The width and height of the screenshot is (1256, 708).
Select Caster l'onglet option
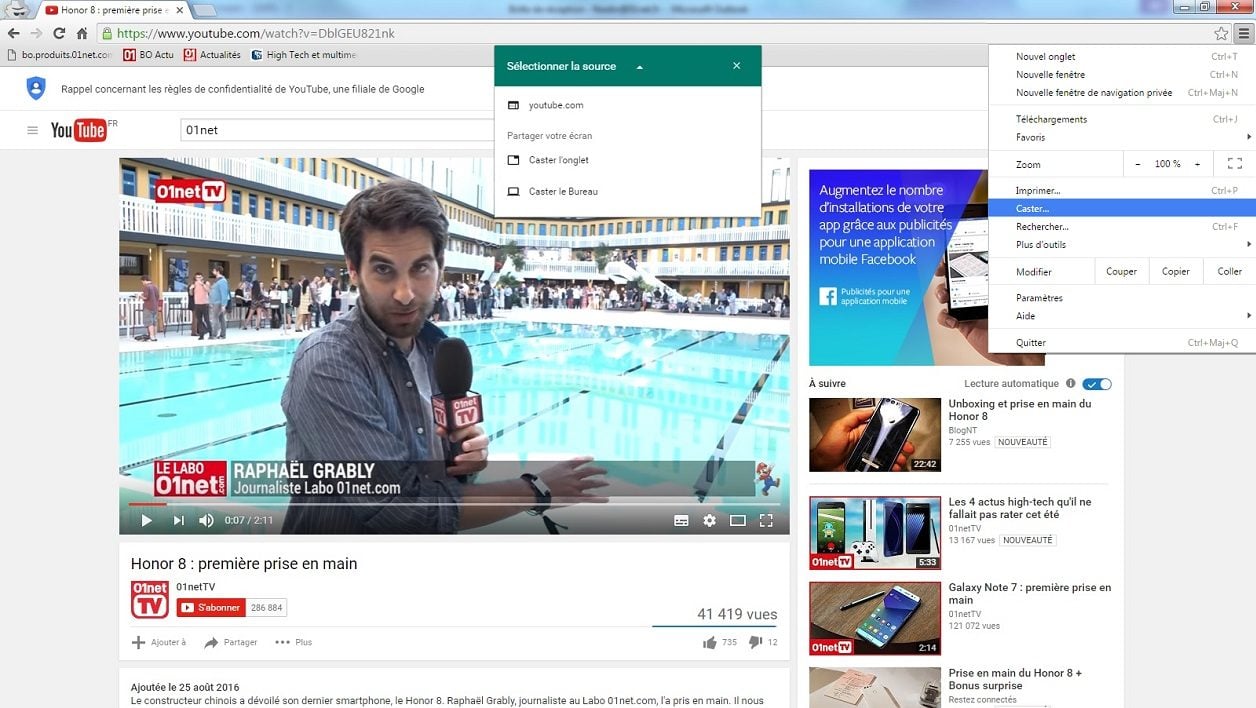(558, 160)
